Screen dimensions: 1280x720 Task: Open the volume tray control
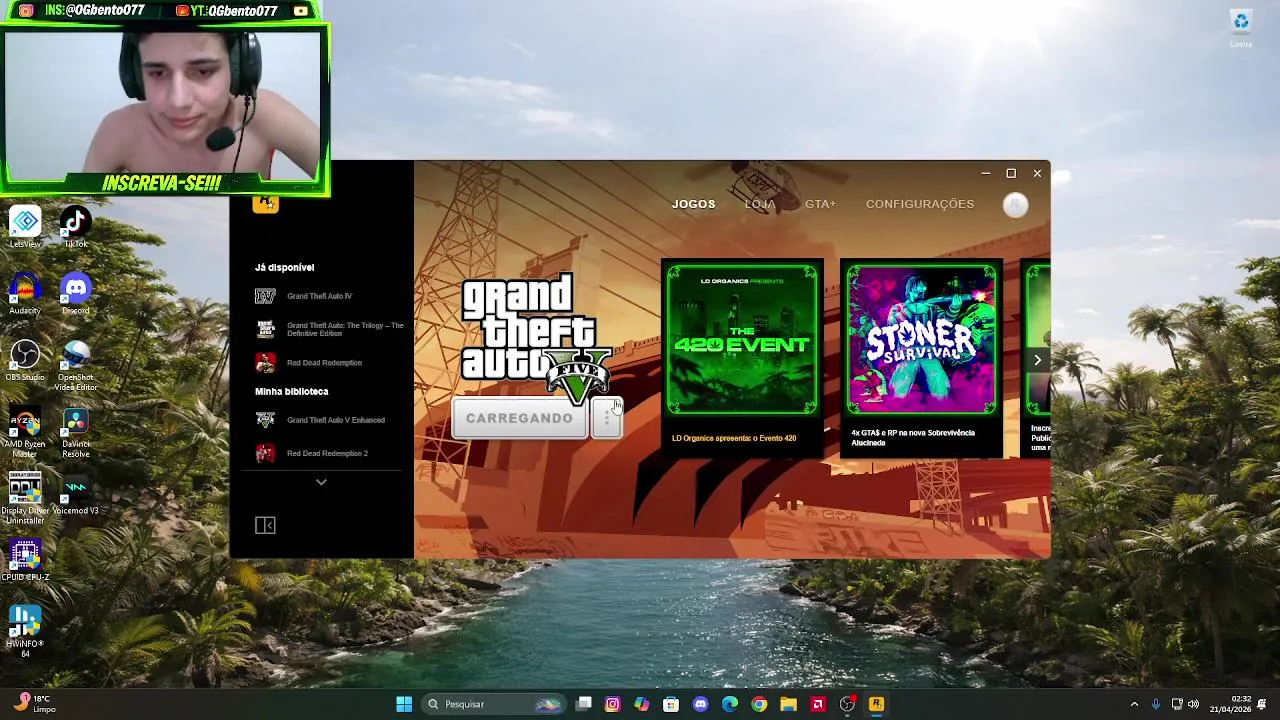tap(1194, 704)
